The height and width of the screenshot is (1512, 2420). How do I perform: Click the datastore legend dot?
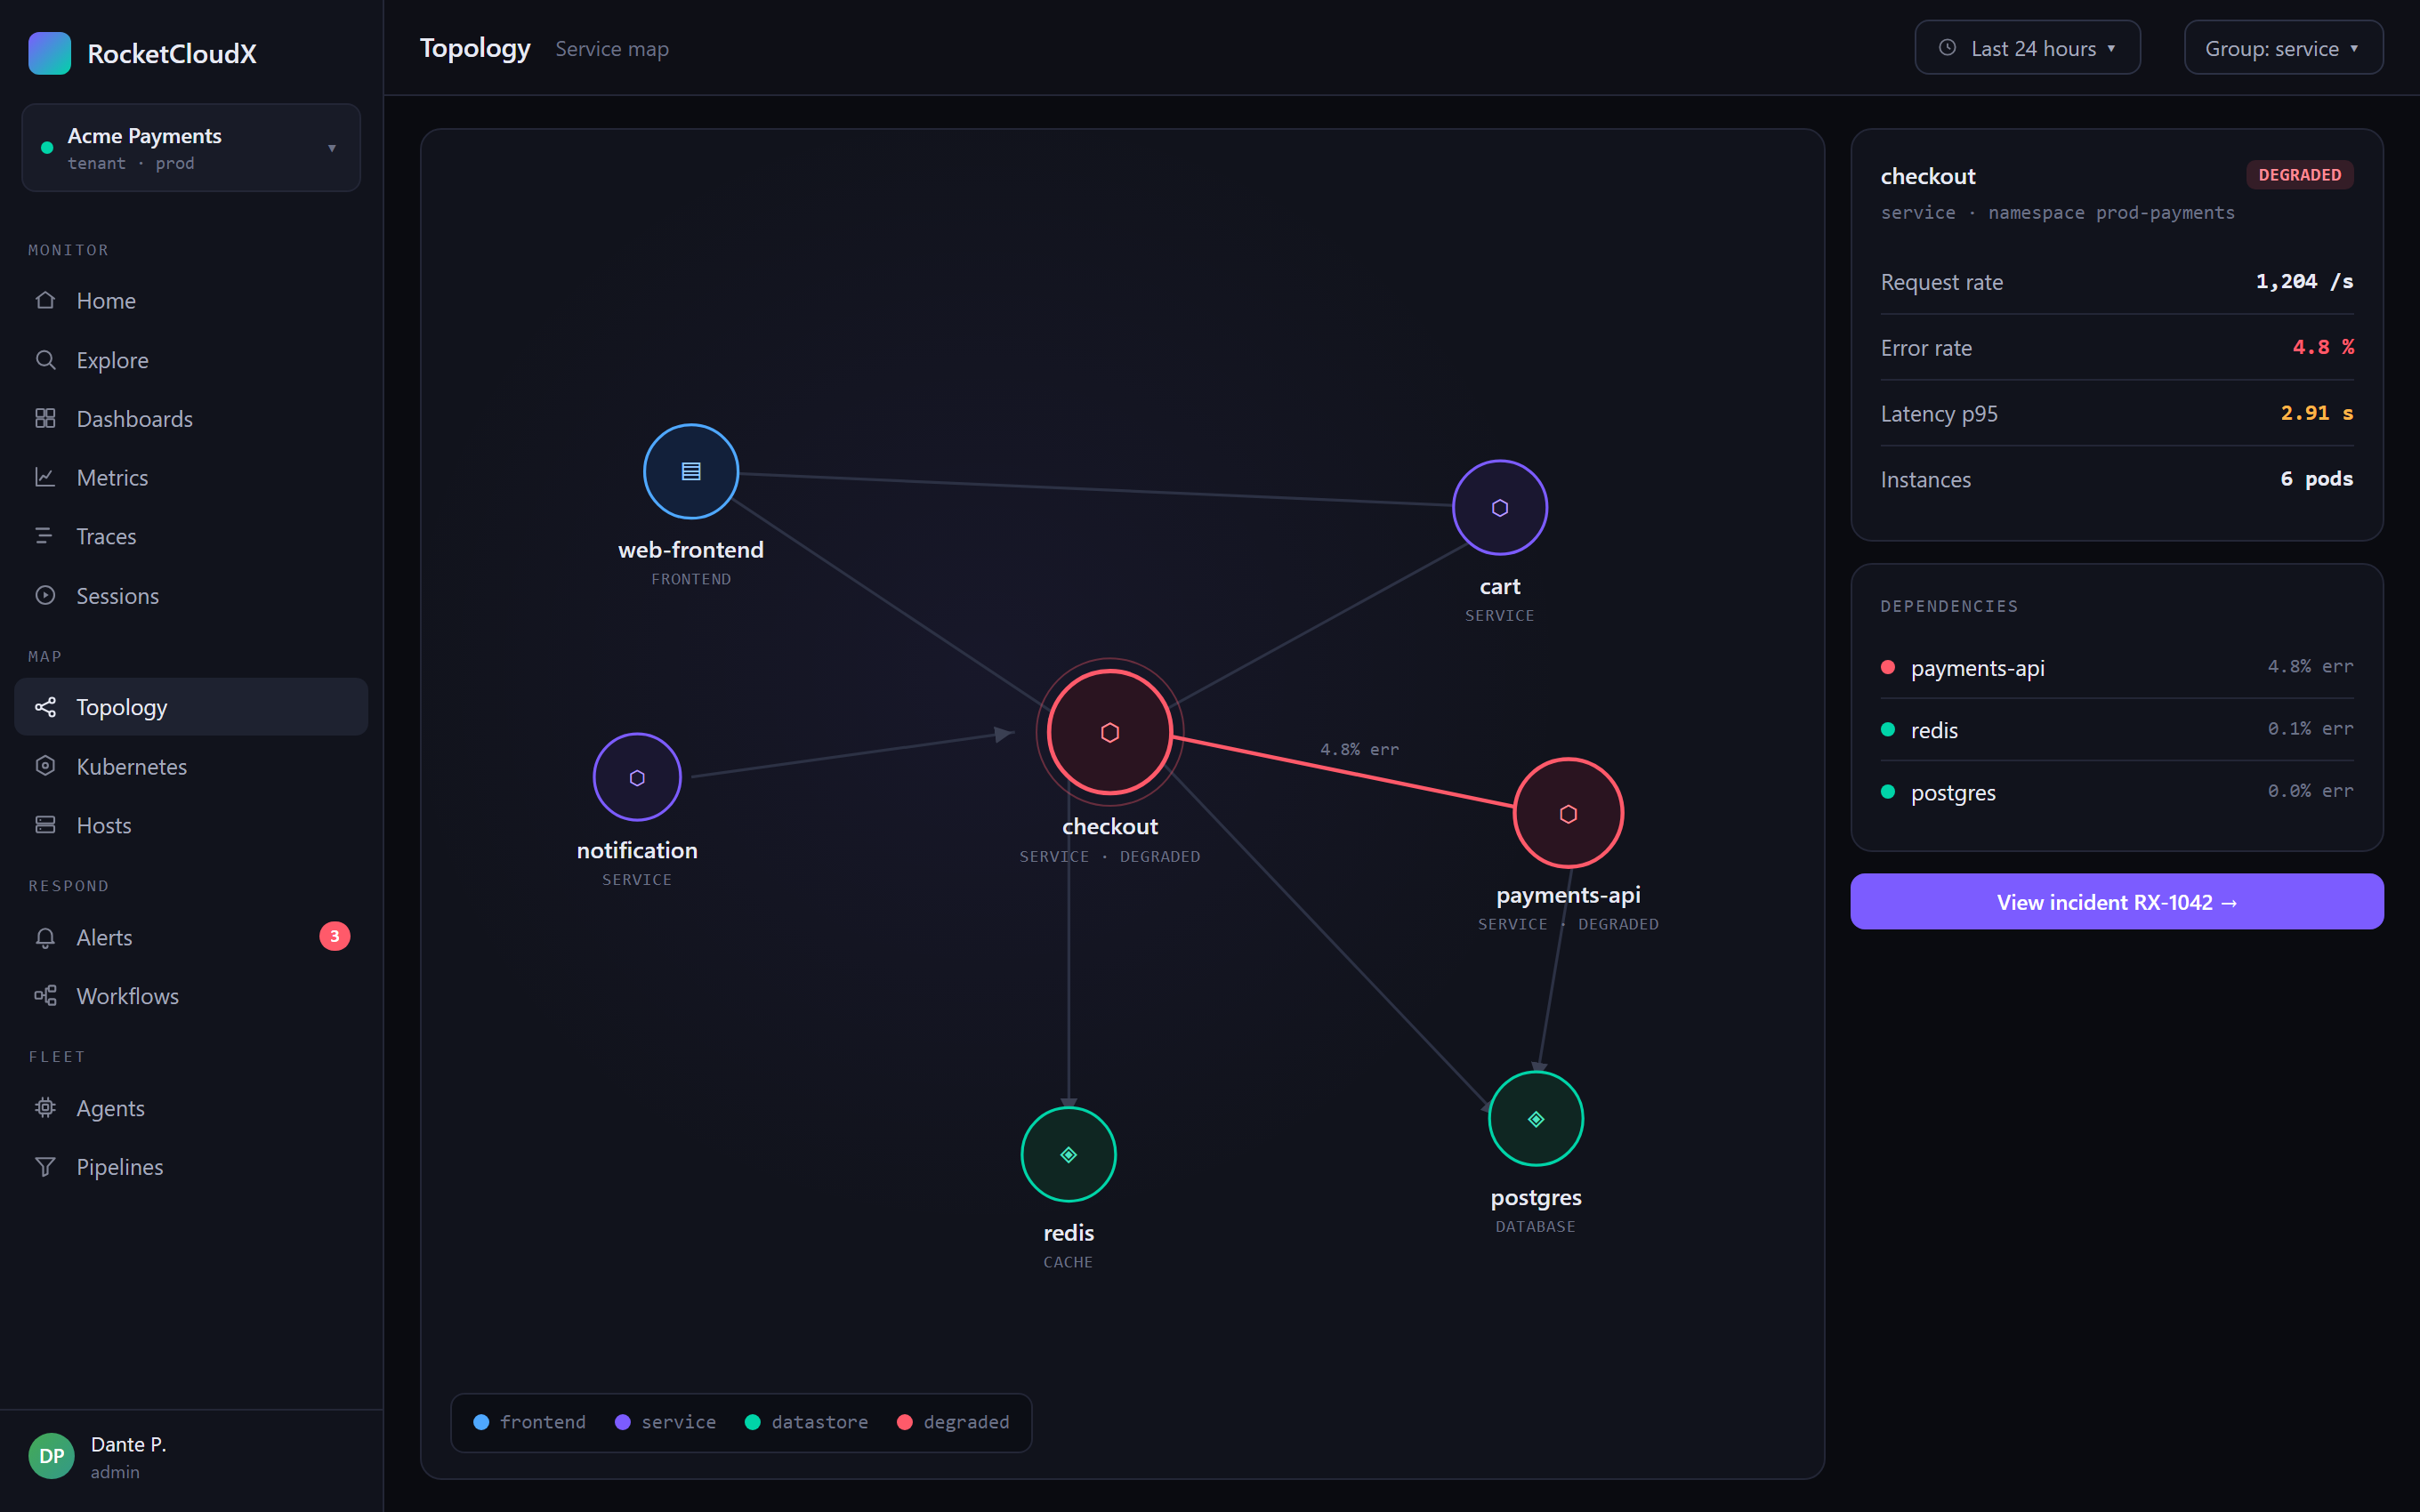pos(753,1422)
